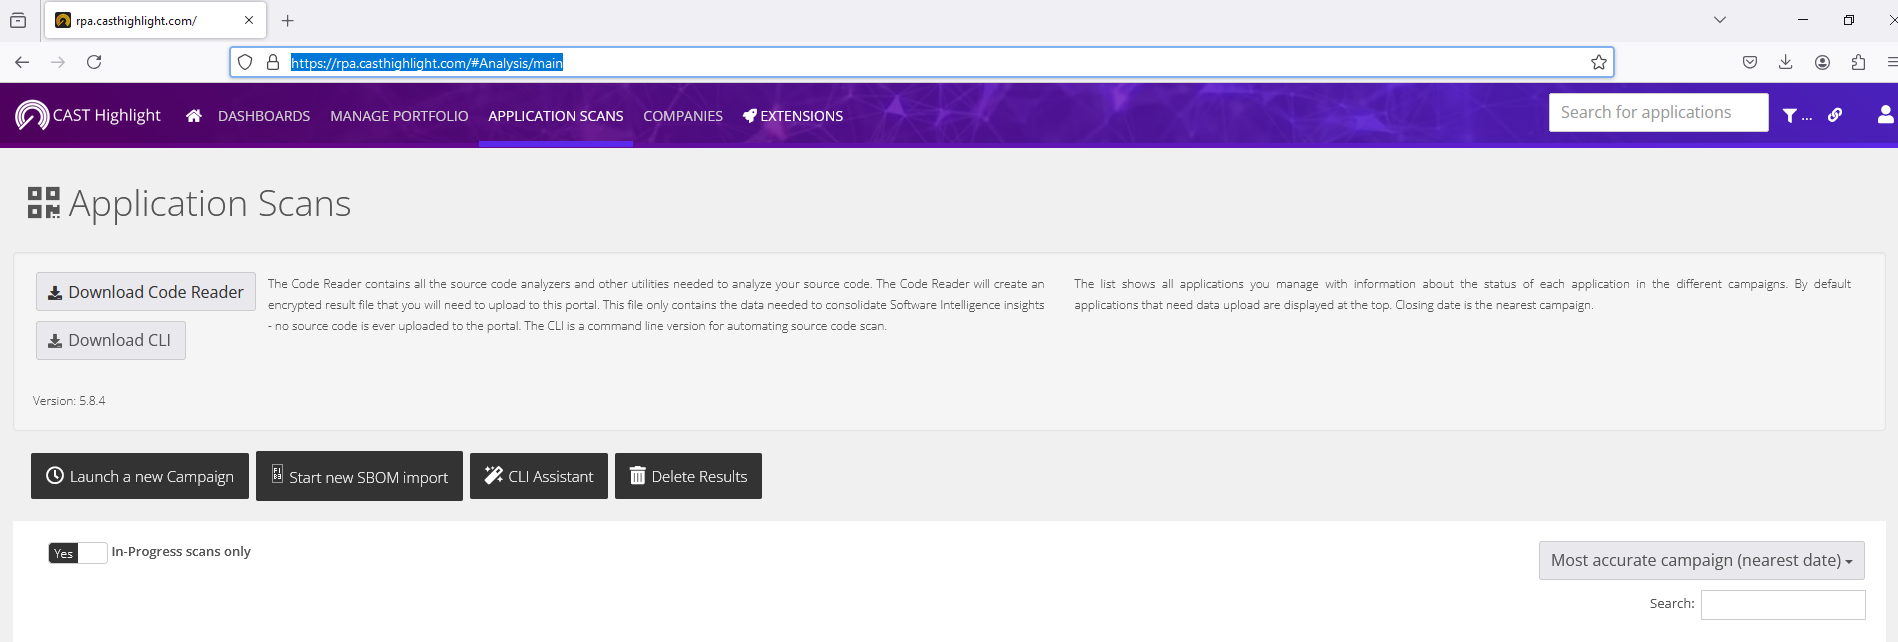This screenshot has width=1898, height=642.
Task: Click the Delete Results button
Action: click(x=688, y=476)
